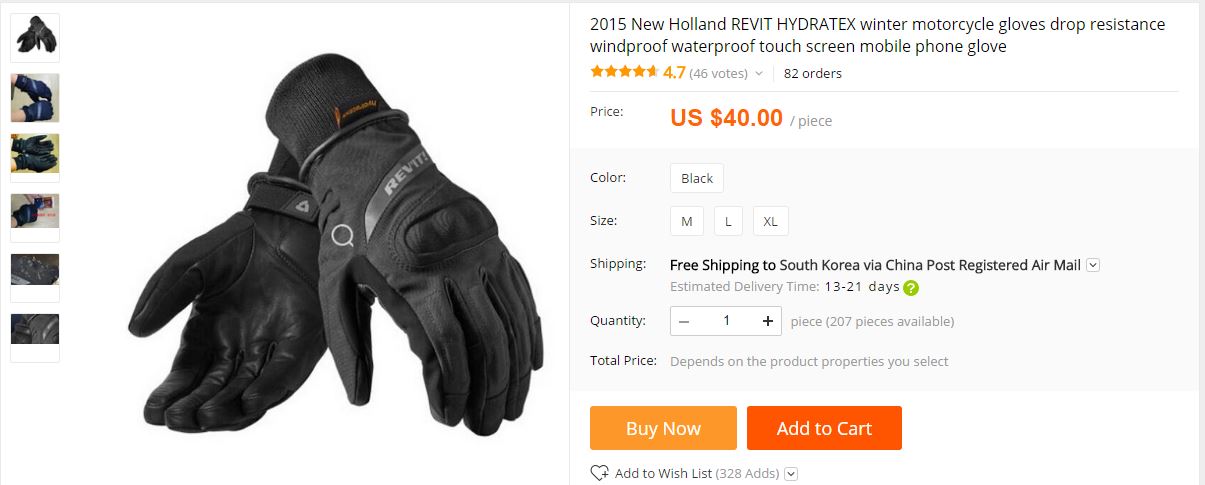Click into the quantity input field
Image resolution: width=1205 pixels, height=485 pixels.
pos(726,321)
